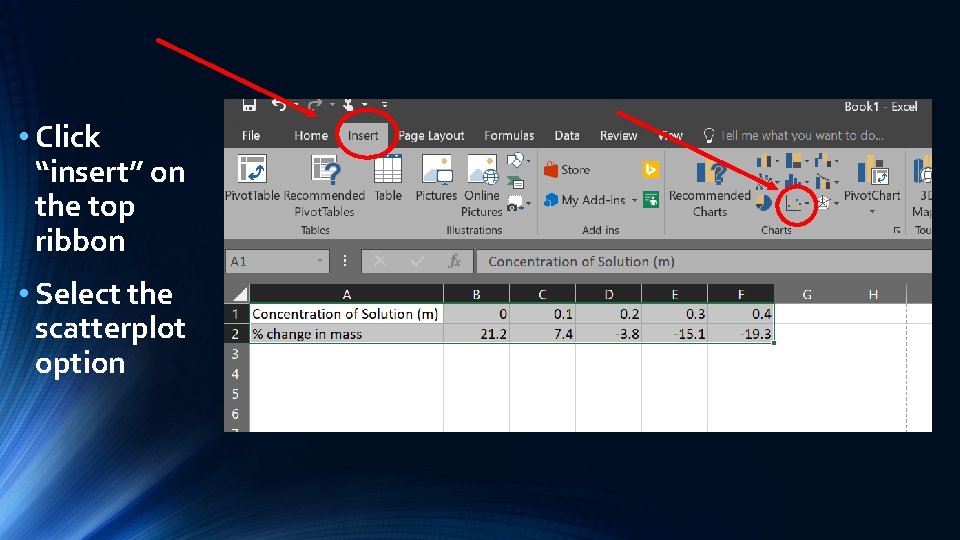Screen dimensions: 960x540
Task: Click the Select All corner triangle
Action: pos(239,294)
